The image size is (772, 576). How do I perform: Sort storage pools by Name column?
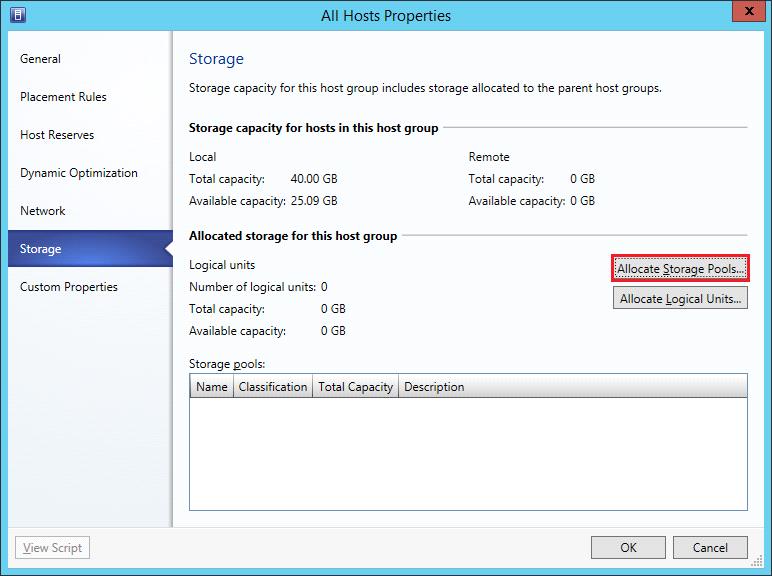[211, 387]
